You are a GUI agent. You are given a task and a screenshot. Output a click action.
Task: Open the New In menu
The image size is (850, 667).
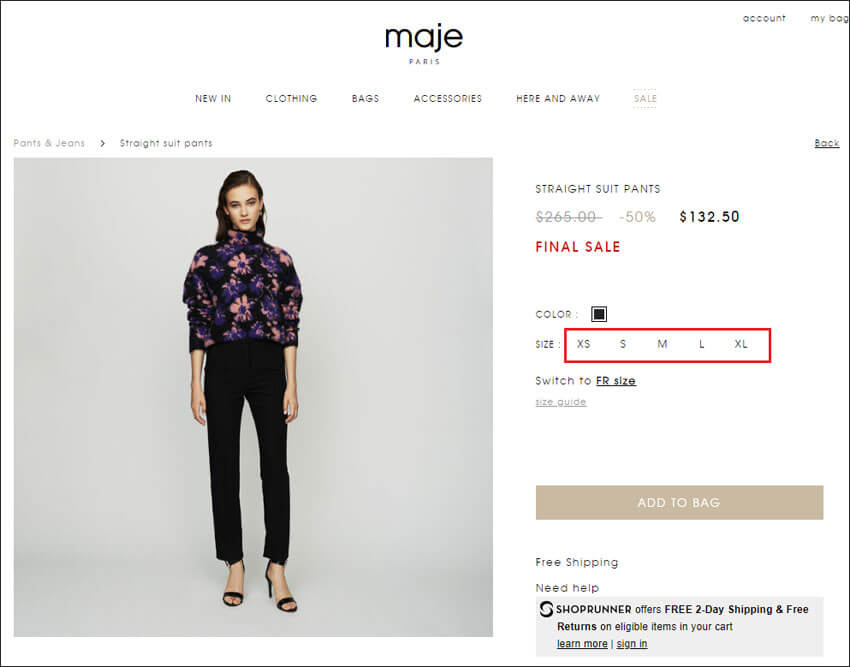(x=213, y=99)
